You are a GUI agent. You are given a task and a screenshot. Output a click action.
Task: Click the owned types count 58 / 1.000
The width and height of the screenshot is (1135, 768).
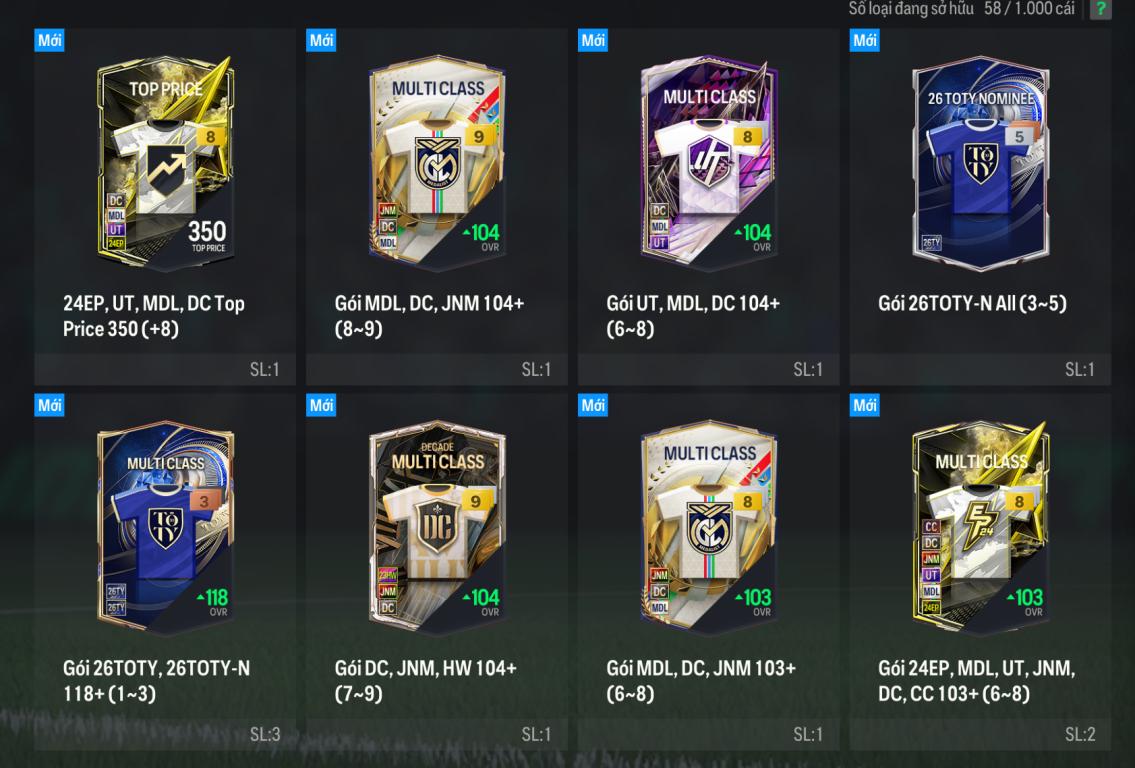click(x=1029, y=9)
